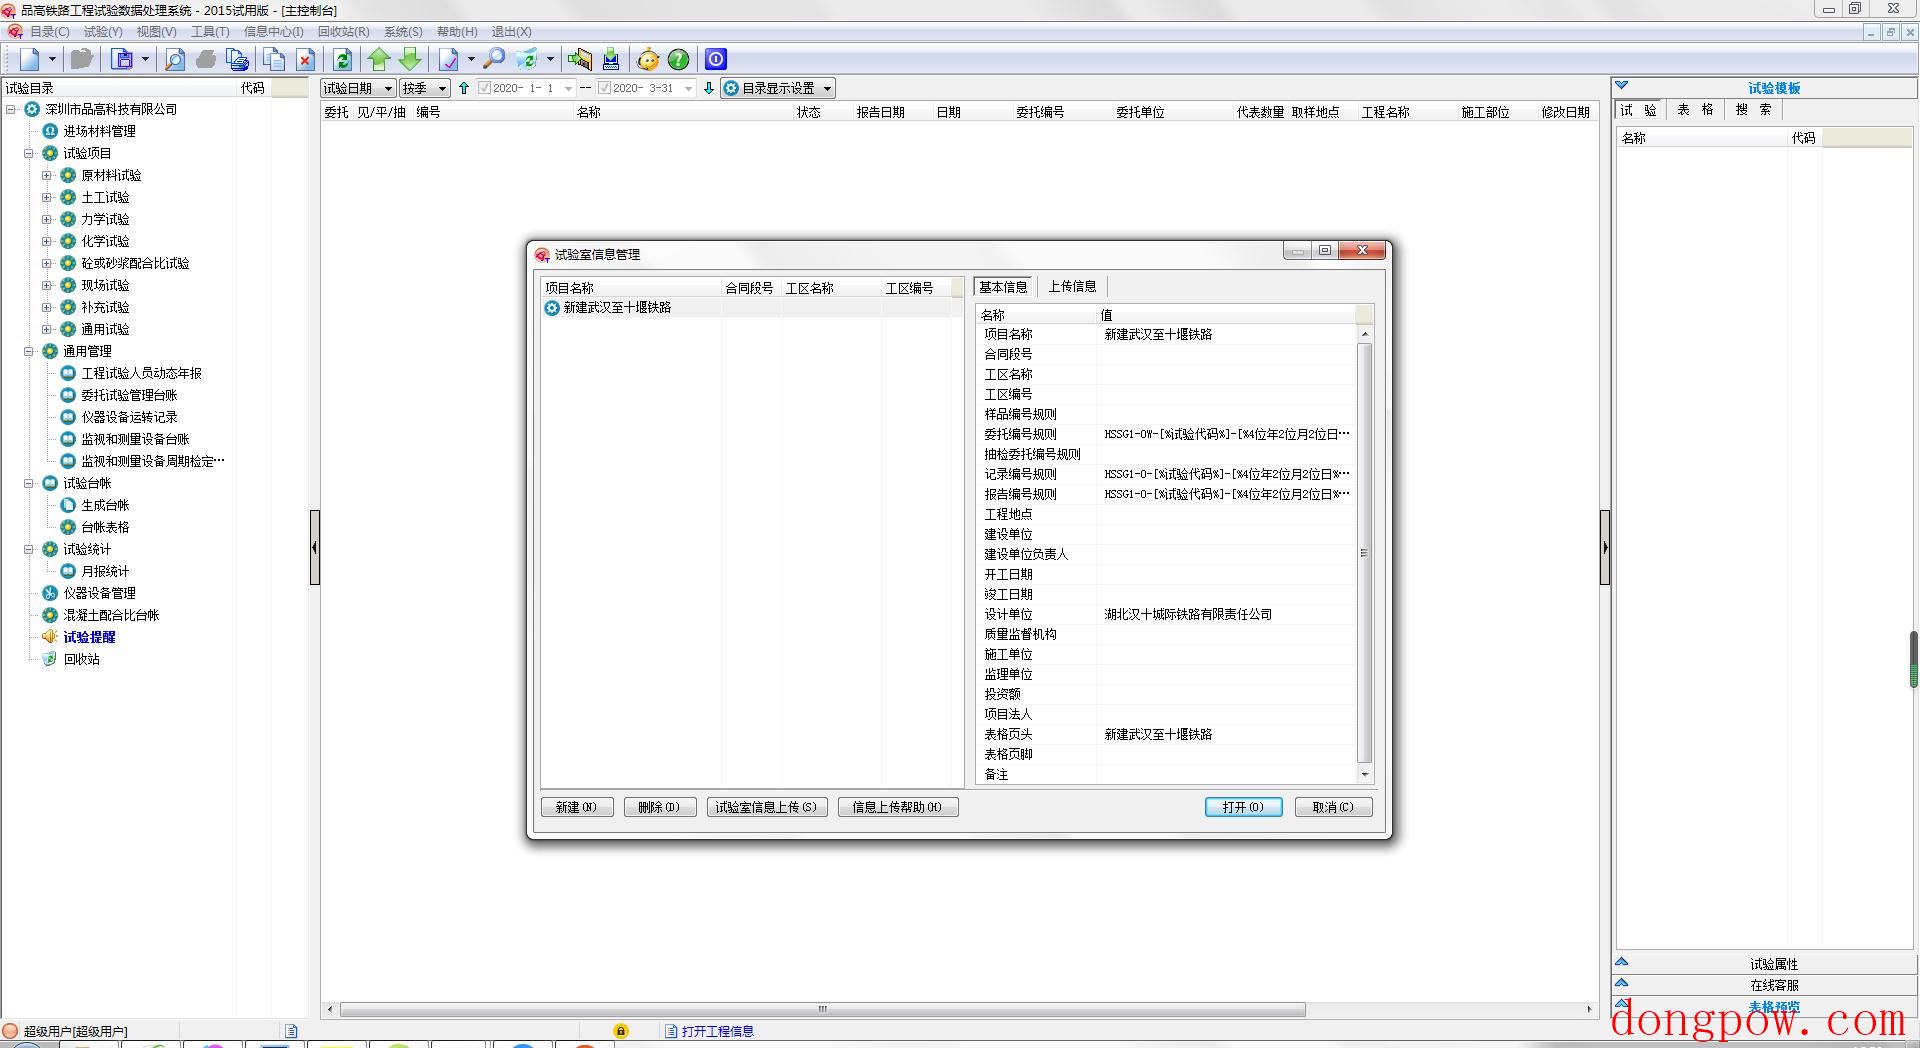Open the 试验日期 dropdown
The width and height of the screenshot is (1920, 1048).
[x=358, y=88]
